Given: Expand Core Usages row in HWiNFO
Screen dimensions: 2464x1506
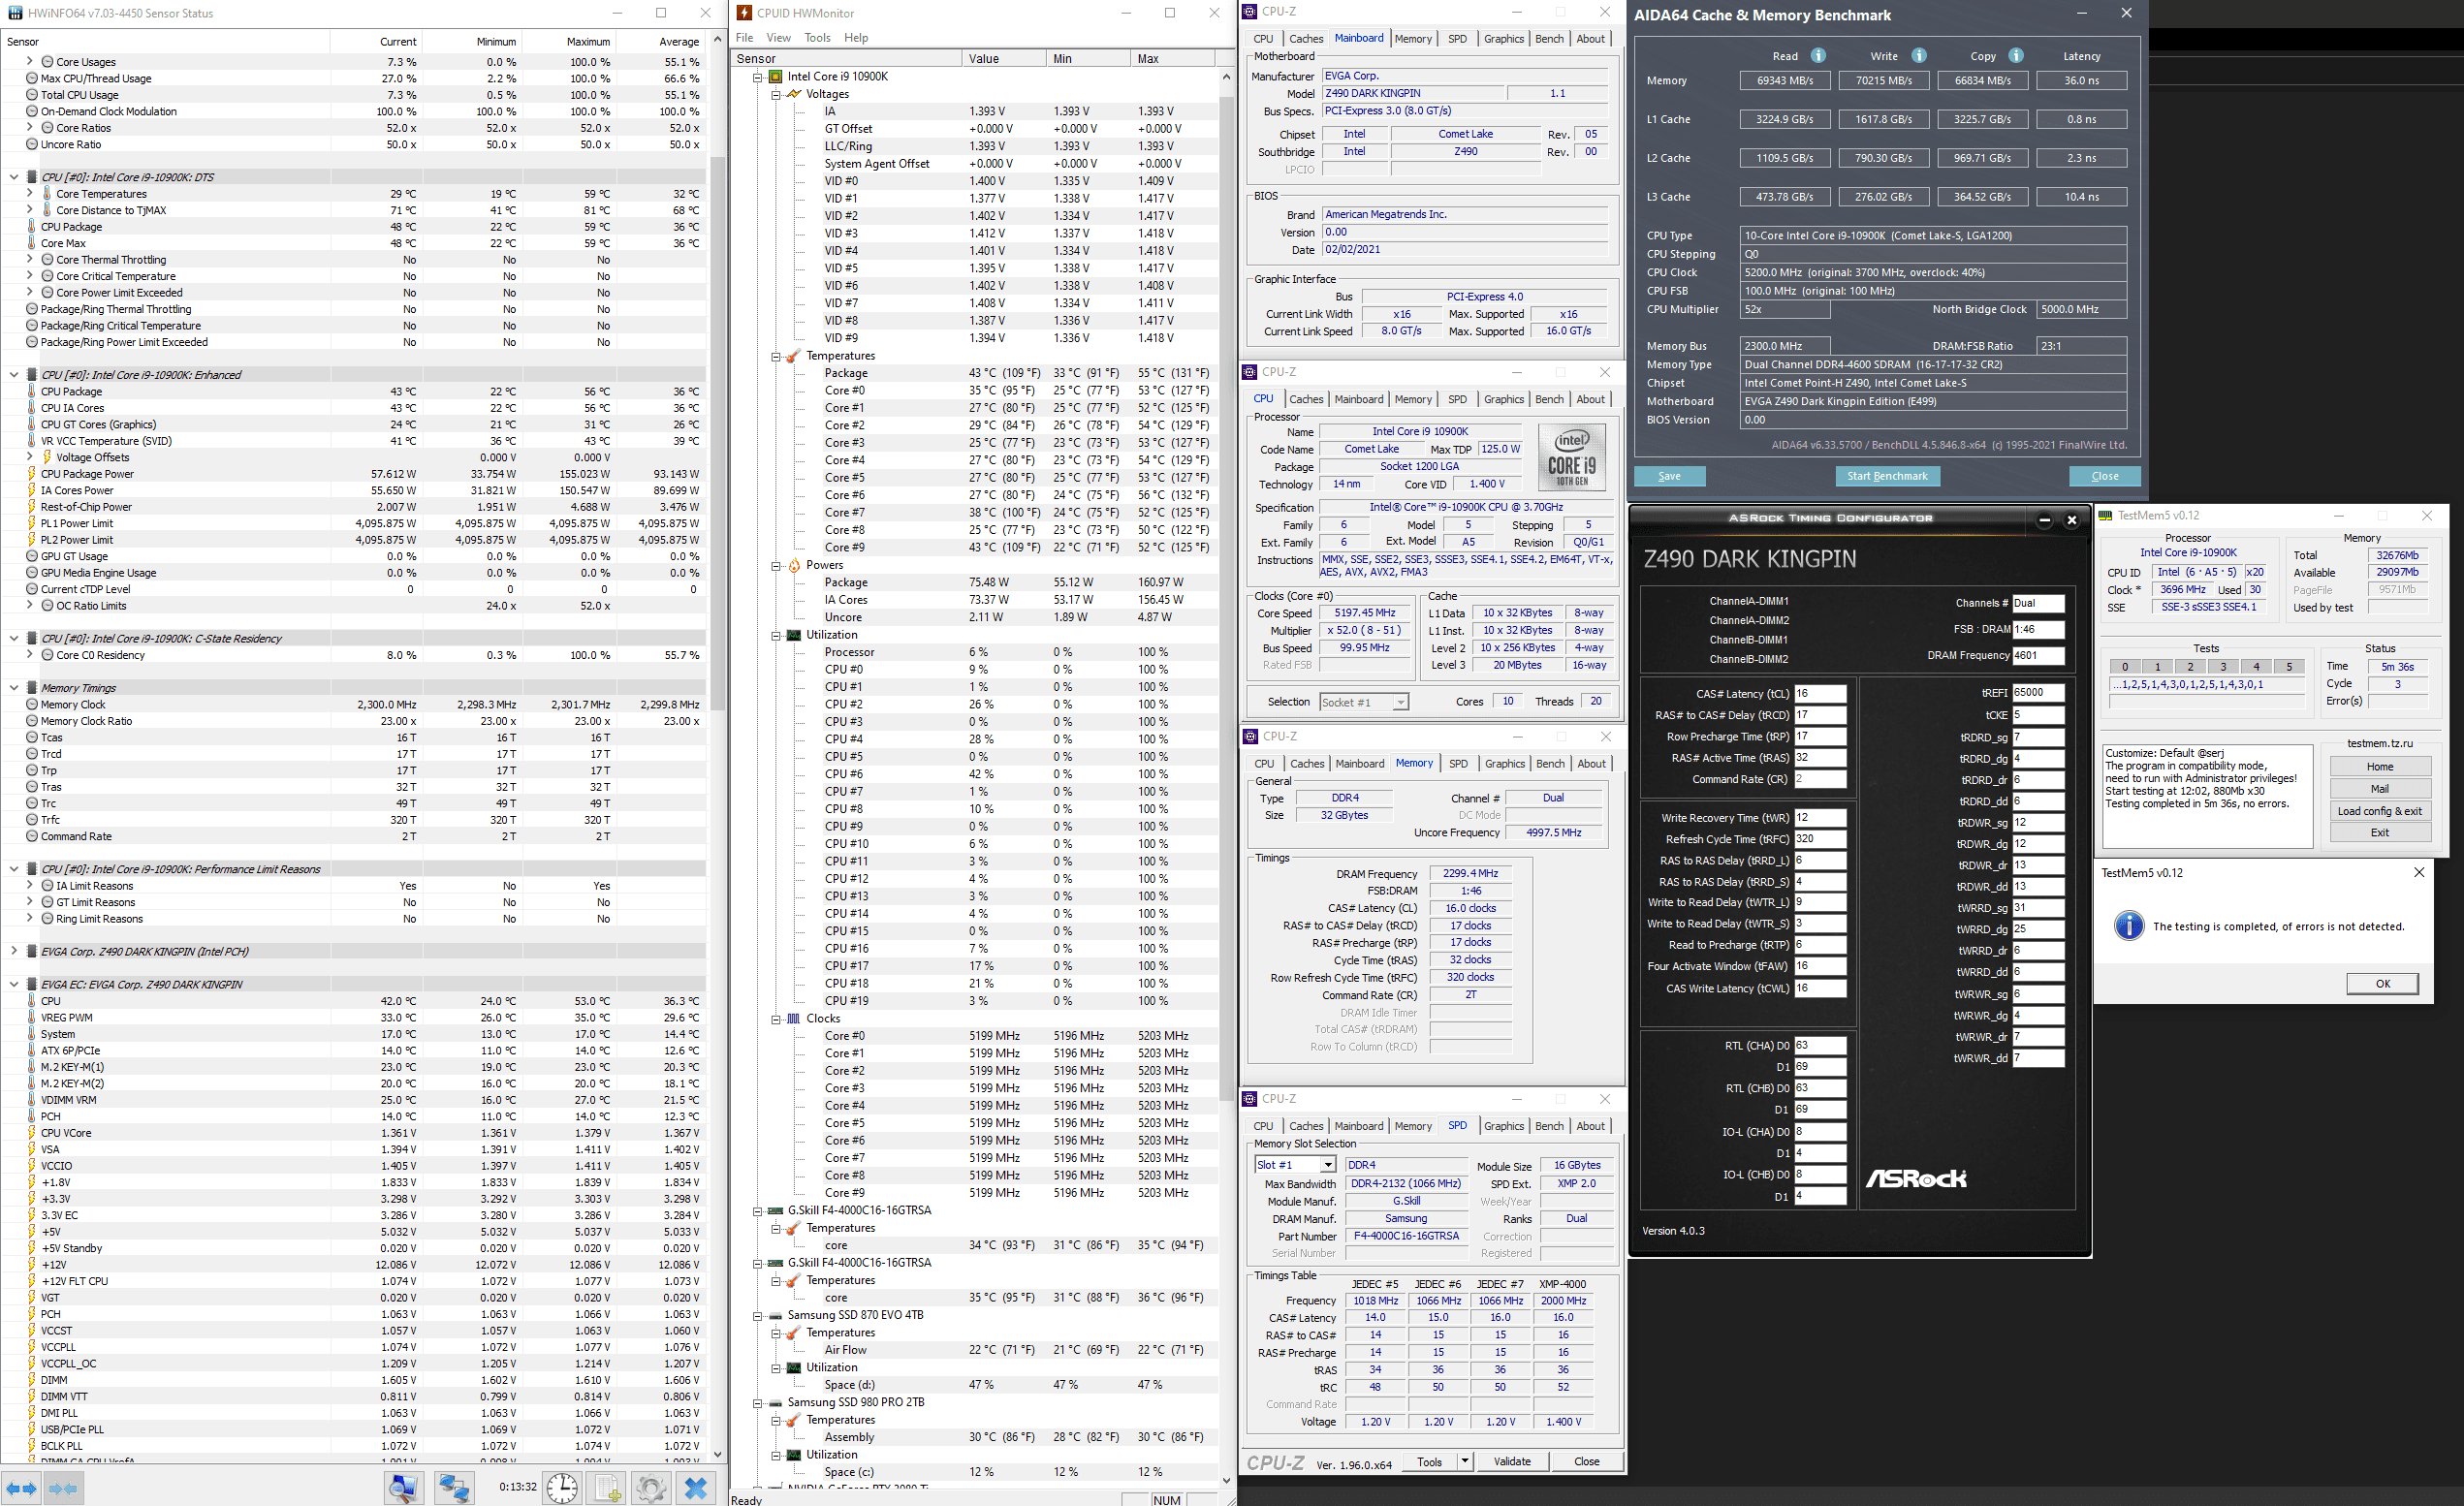Looking at the screenshot, I should click(29, 61).
